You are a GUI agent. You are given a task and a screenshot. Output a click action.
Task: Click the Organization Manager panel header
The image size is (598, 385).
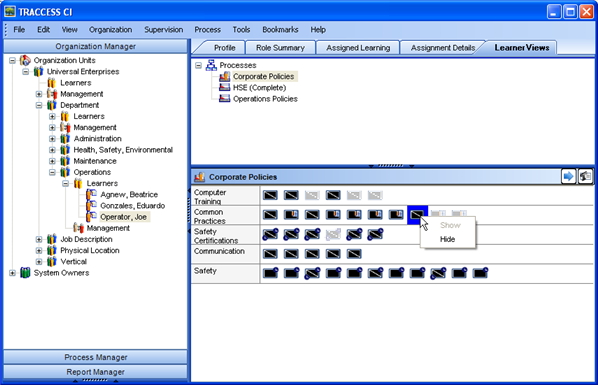pyautogui.click(x=95, y=46)
